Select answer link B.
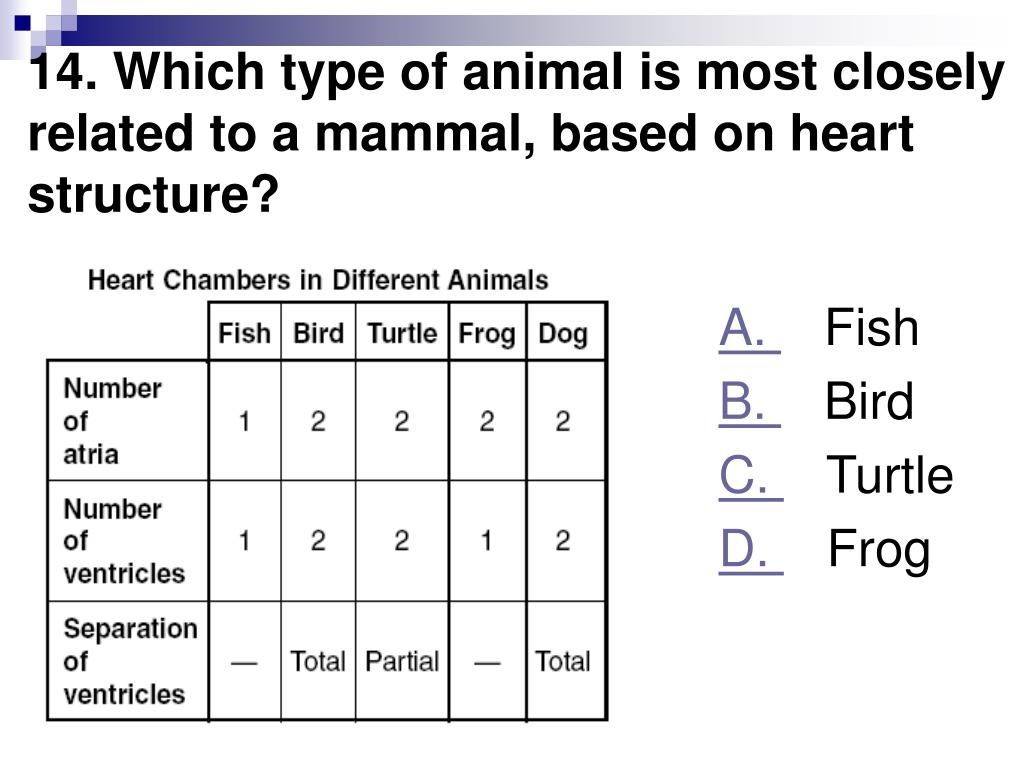The width and height of the screenshot is (1024, 768). coord(750,402)
